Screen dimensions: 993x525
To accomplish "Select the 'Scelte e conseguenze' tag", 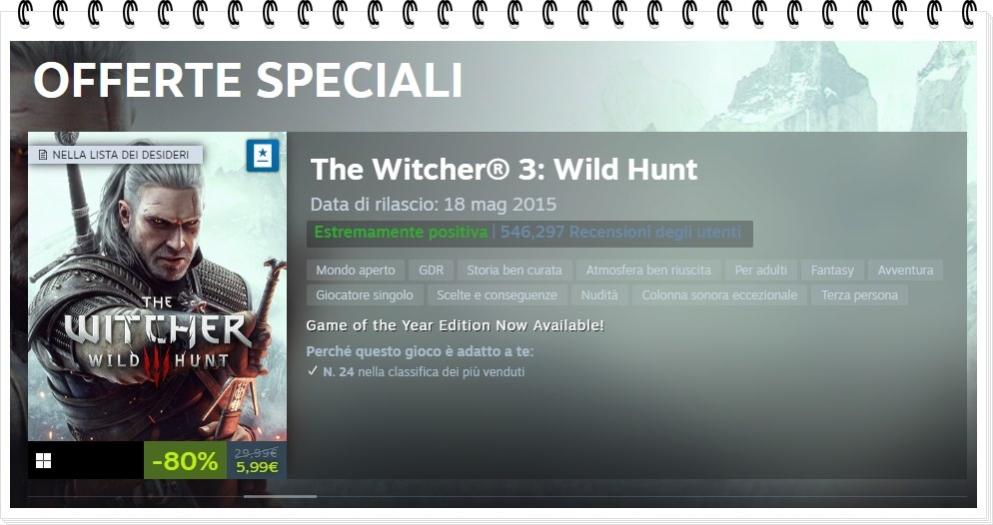I will tap(496, 295).
